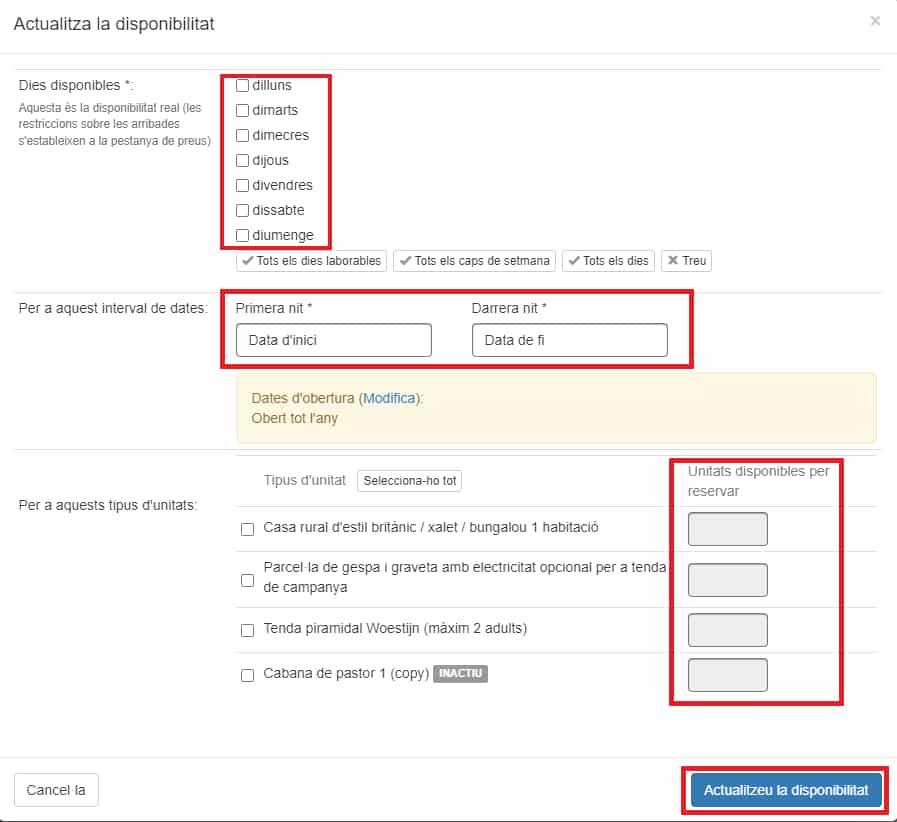Click Tots els dies laborables button
Image resolution: width=897 pixels, height=822 pixels.
[311, 261]
